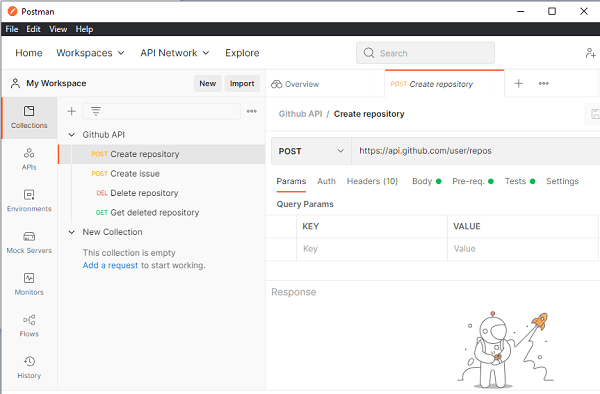Screen dimensions: 600x394
Task: Switch to the Tests tab
Action: tap(520, 181)
